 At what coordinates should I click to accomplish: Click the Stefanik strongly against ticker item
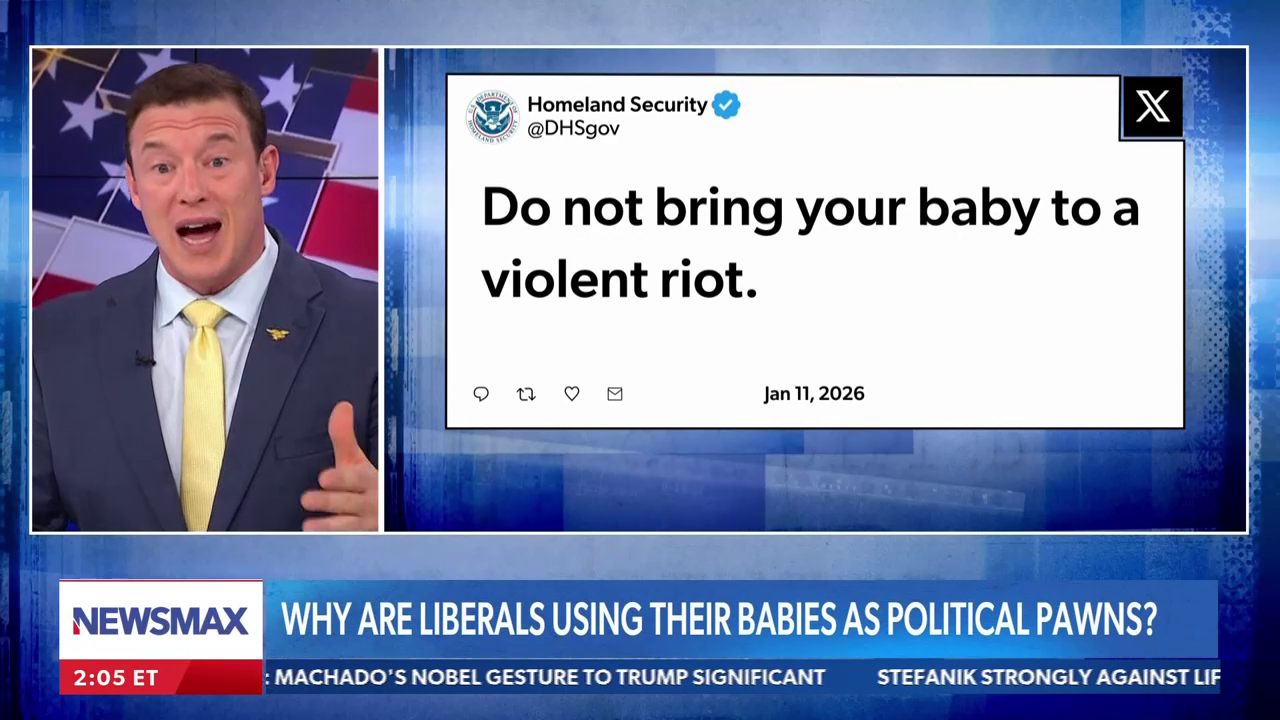pyautogui.click(x=1048, y=677)
